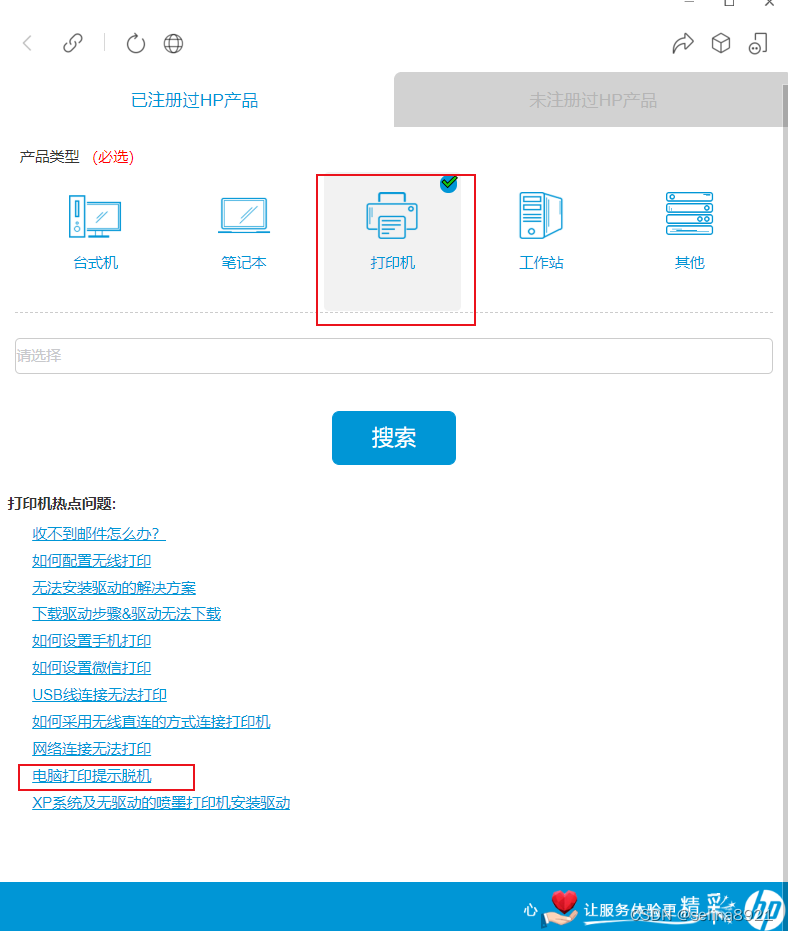Click the 搜索 search button

click(394, 438)
